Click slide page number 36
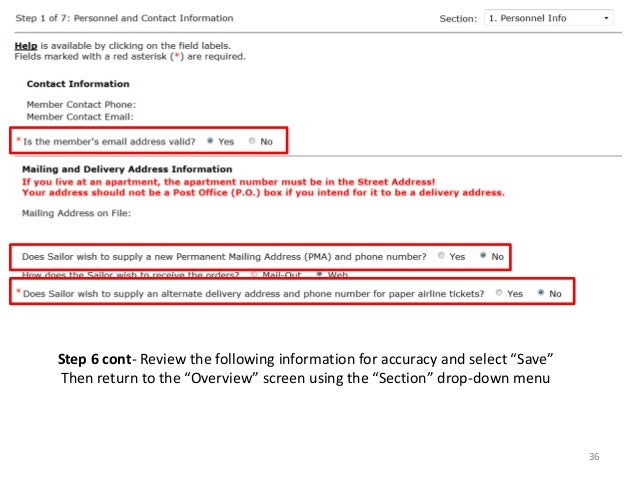 pos(594,457)
